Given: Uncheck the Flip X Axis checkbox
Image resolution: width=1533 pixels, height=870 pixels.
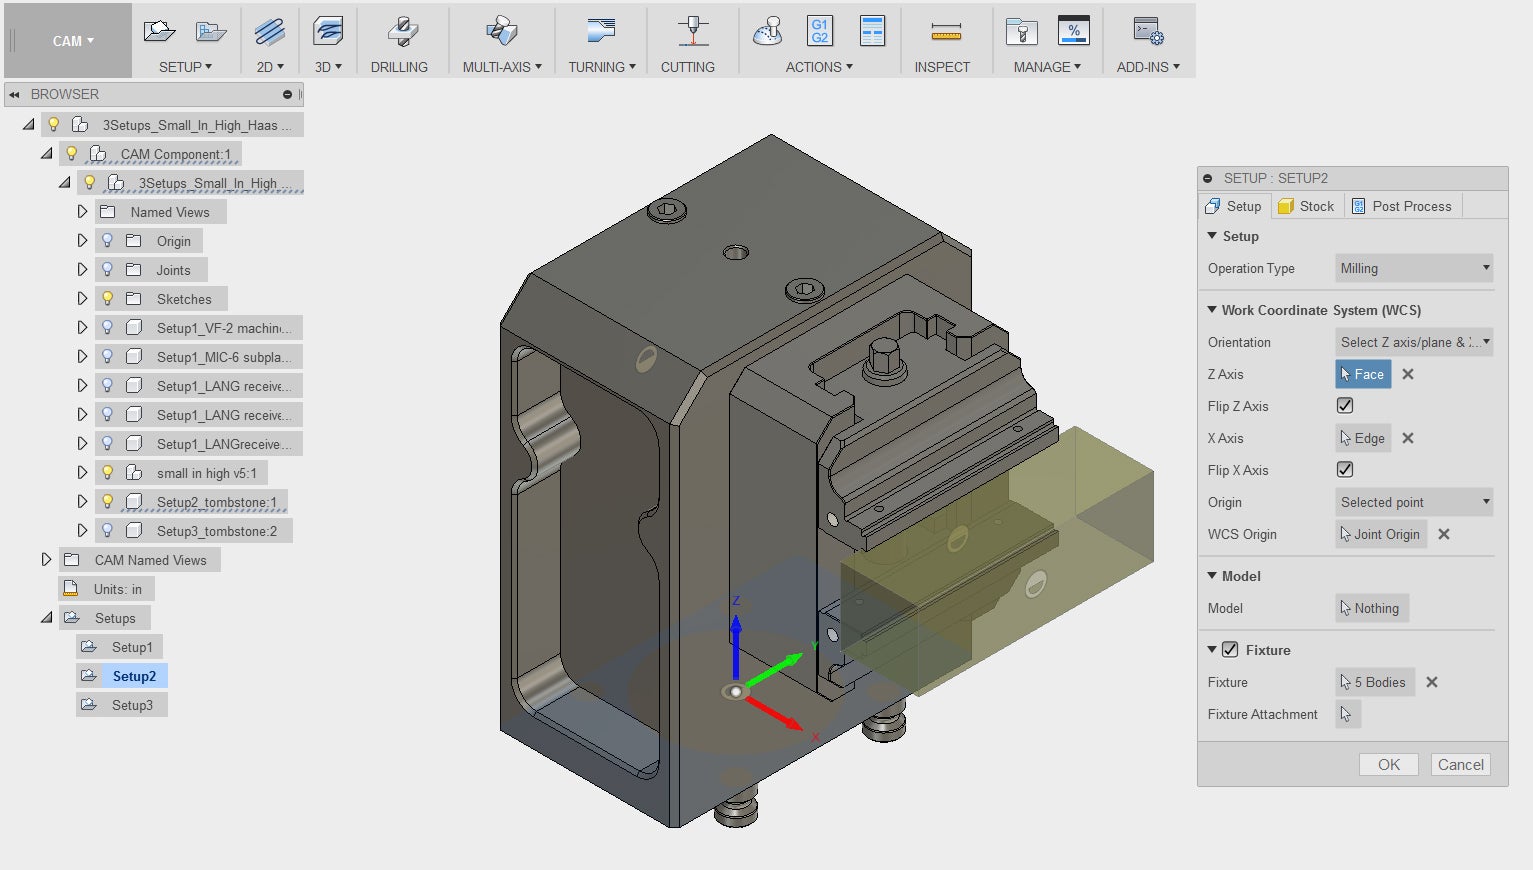Looking at the screenshot, I should tap(1345, 470).
